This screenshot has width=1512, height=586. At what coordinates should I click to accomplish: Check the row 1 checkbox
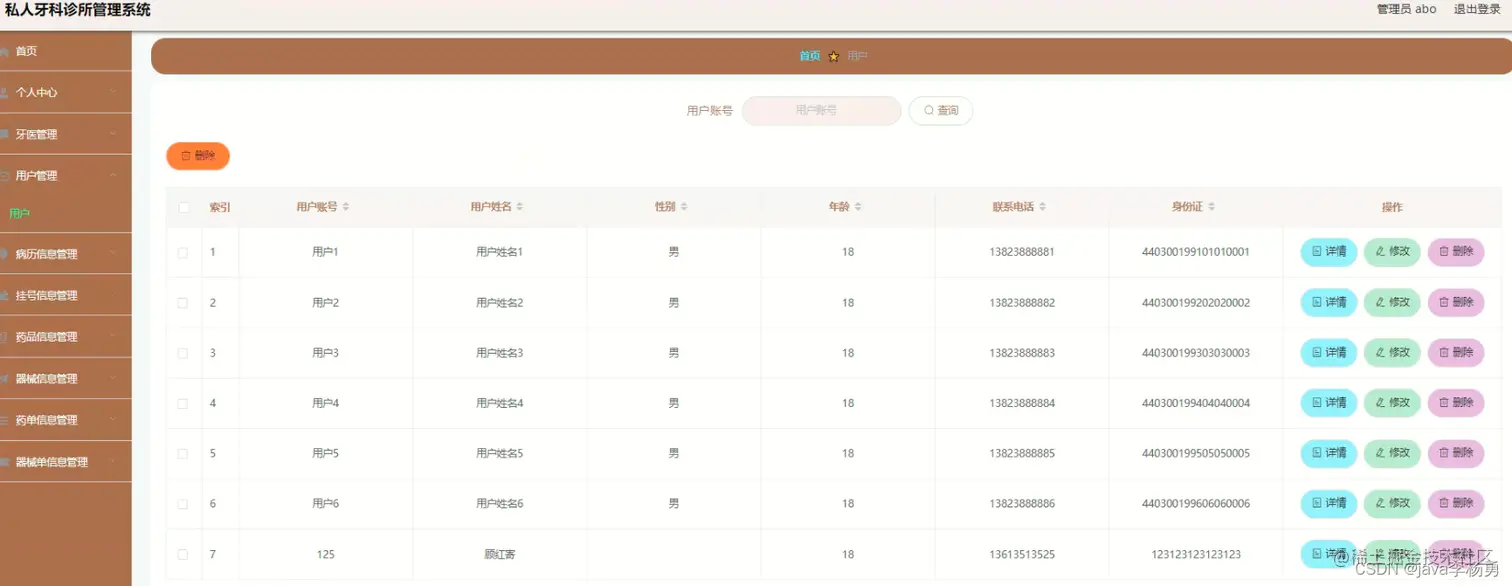[183, 253]
